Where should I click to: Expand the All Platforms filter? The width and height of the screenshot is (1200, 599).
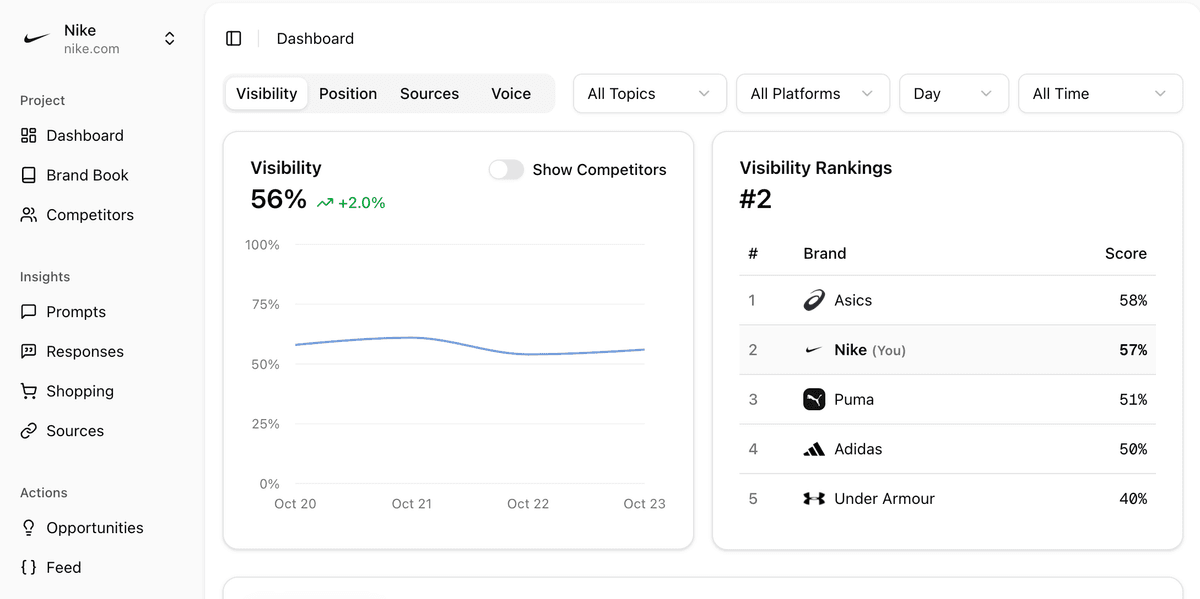(812, 93)
